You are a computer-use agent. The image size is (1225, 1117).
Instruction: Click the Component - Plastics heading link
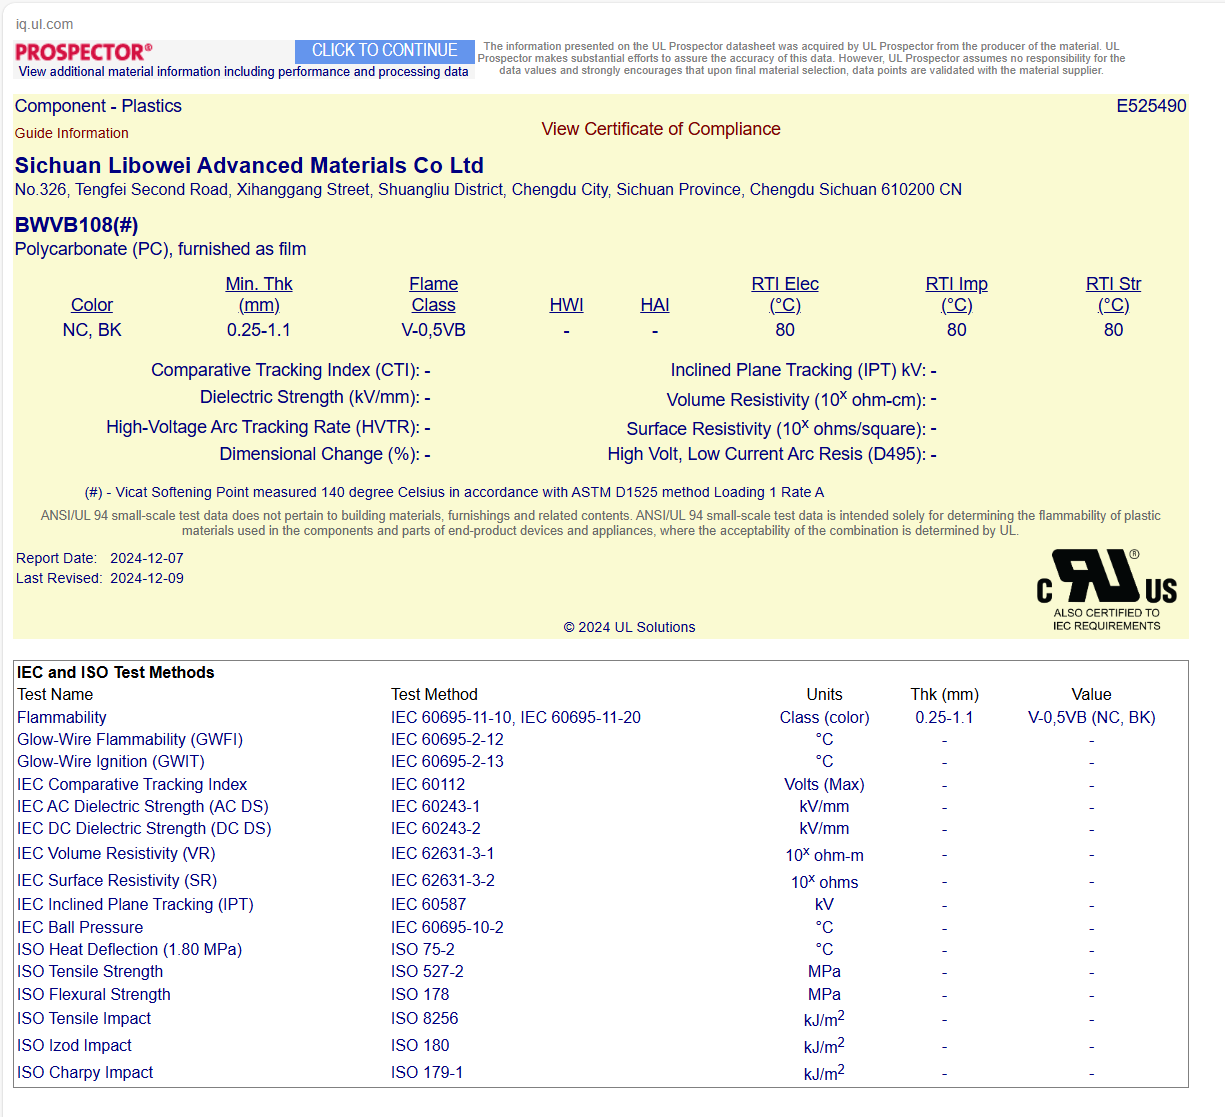click(98, 106)
